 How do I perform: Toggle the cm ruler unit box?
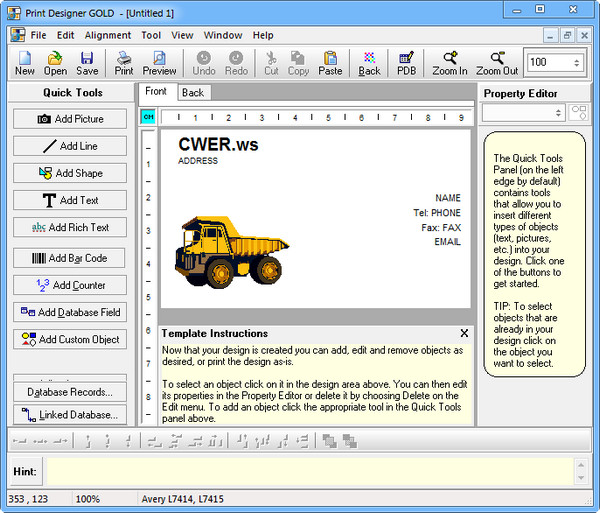point(148,117)
